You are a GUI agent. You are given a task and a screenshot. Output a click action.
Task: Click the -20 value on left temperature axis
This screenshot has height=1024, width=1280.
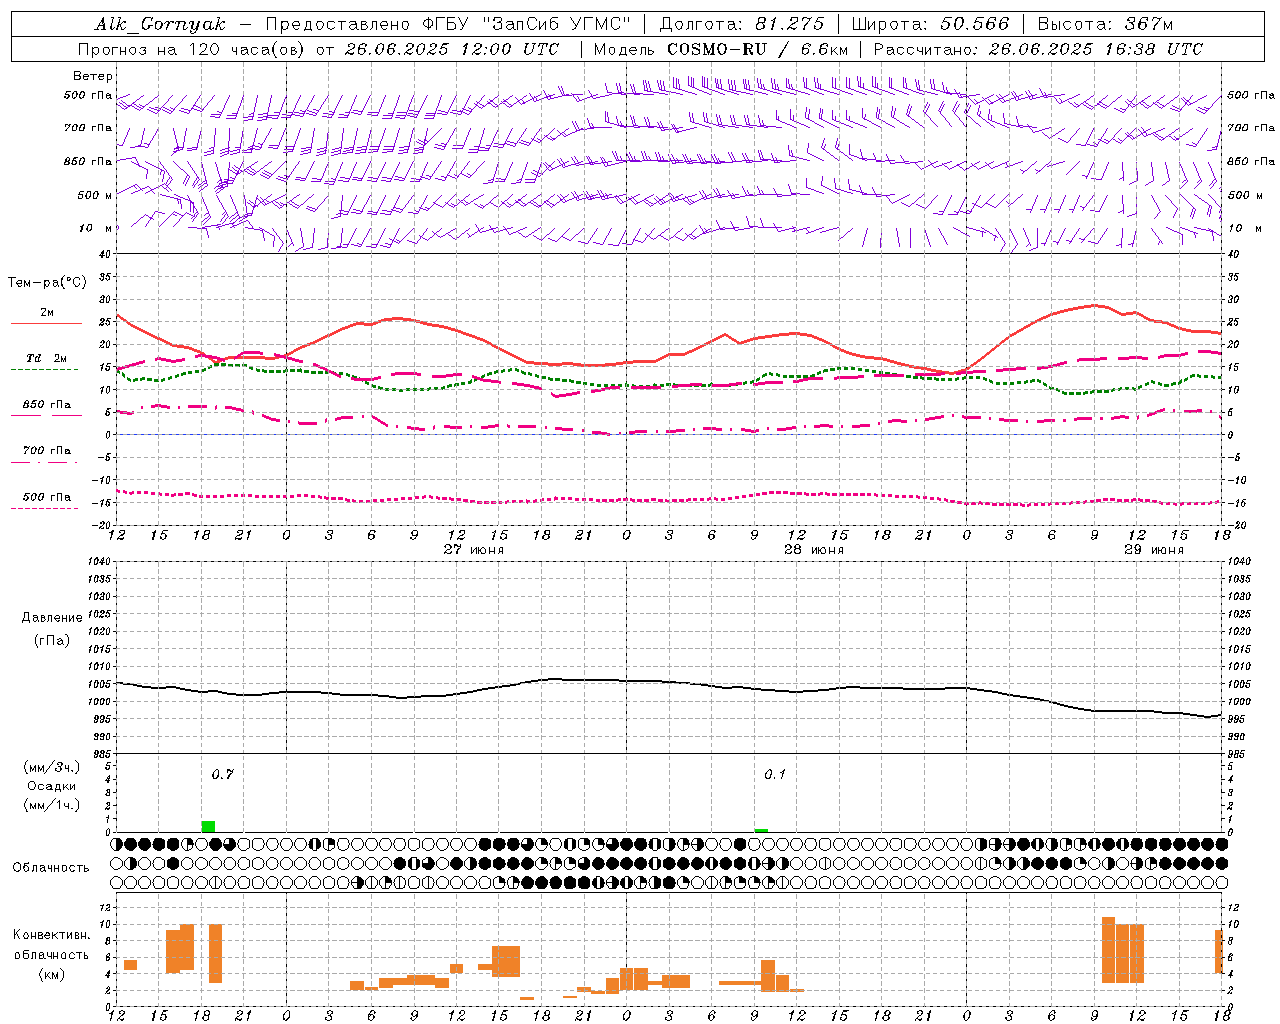[x=101, y=525]
